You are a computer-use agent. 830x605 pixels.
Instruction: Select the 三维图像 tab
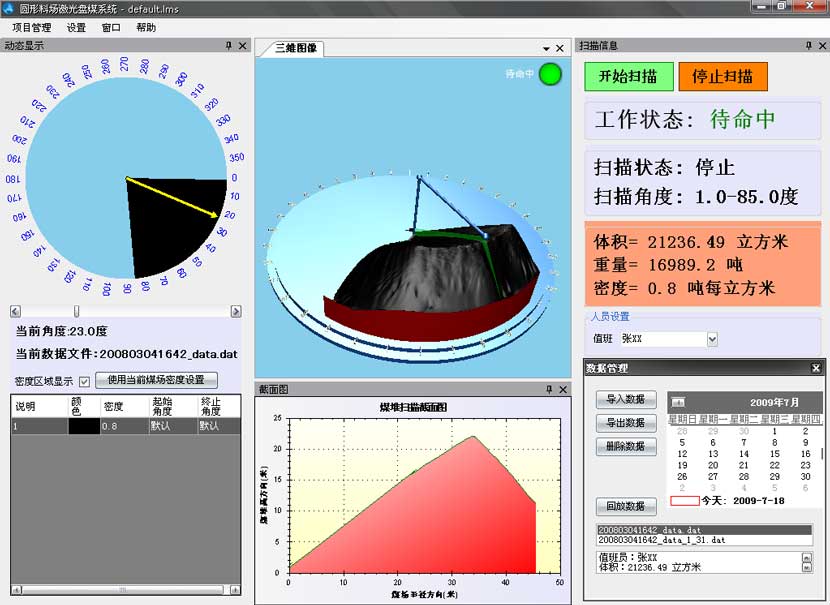click(295, 48)
